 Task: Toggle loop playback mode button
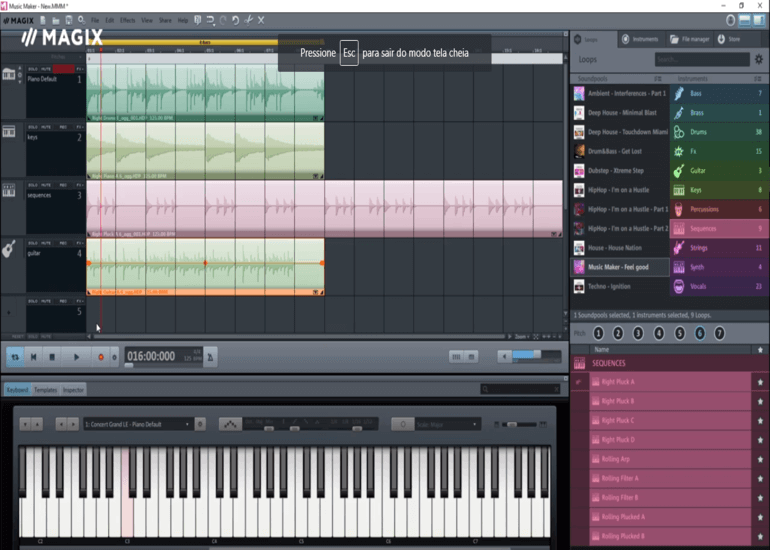(15, 357)
